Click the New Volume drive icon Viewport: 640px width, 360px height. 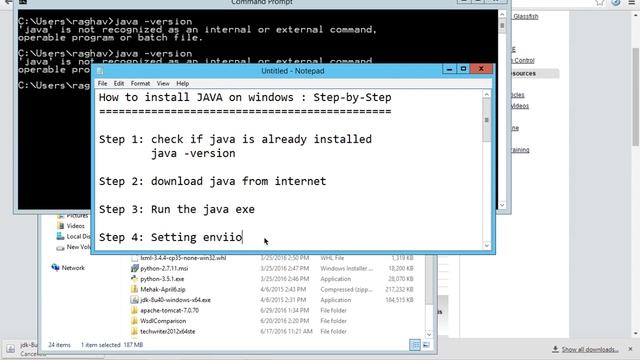[x=60, y=247]
